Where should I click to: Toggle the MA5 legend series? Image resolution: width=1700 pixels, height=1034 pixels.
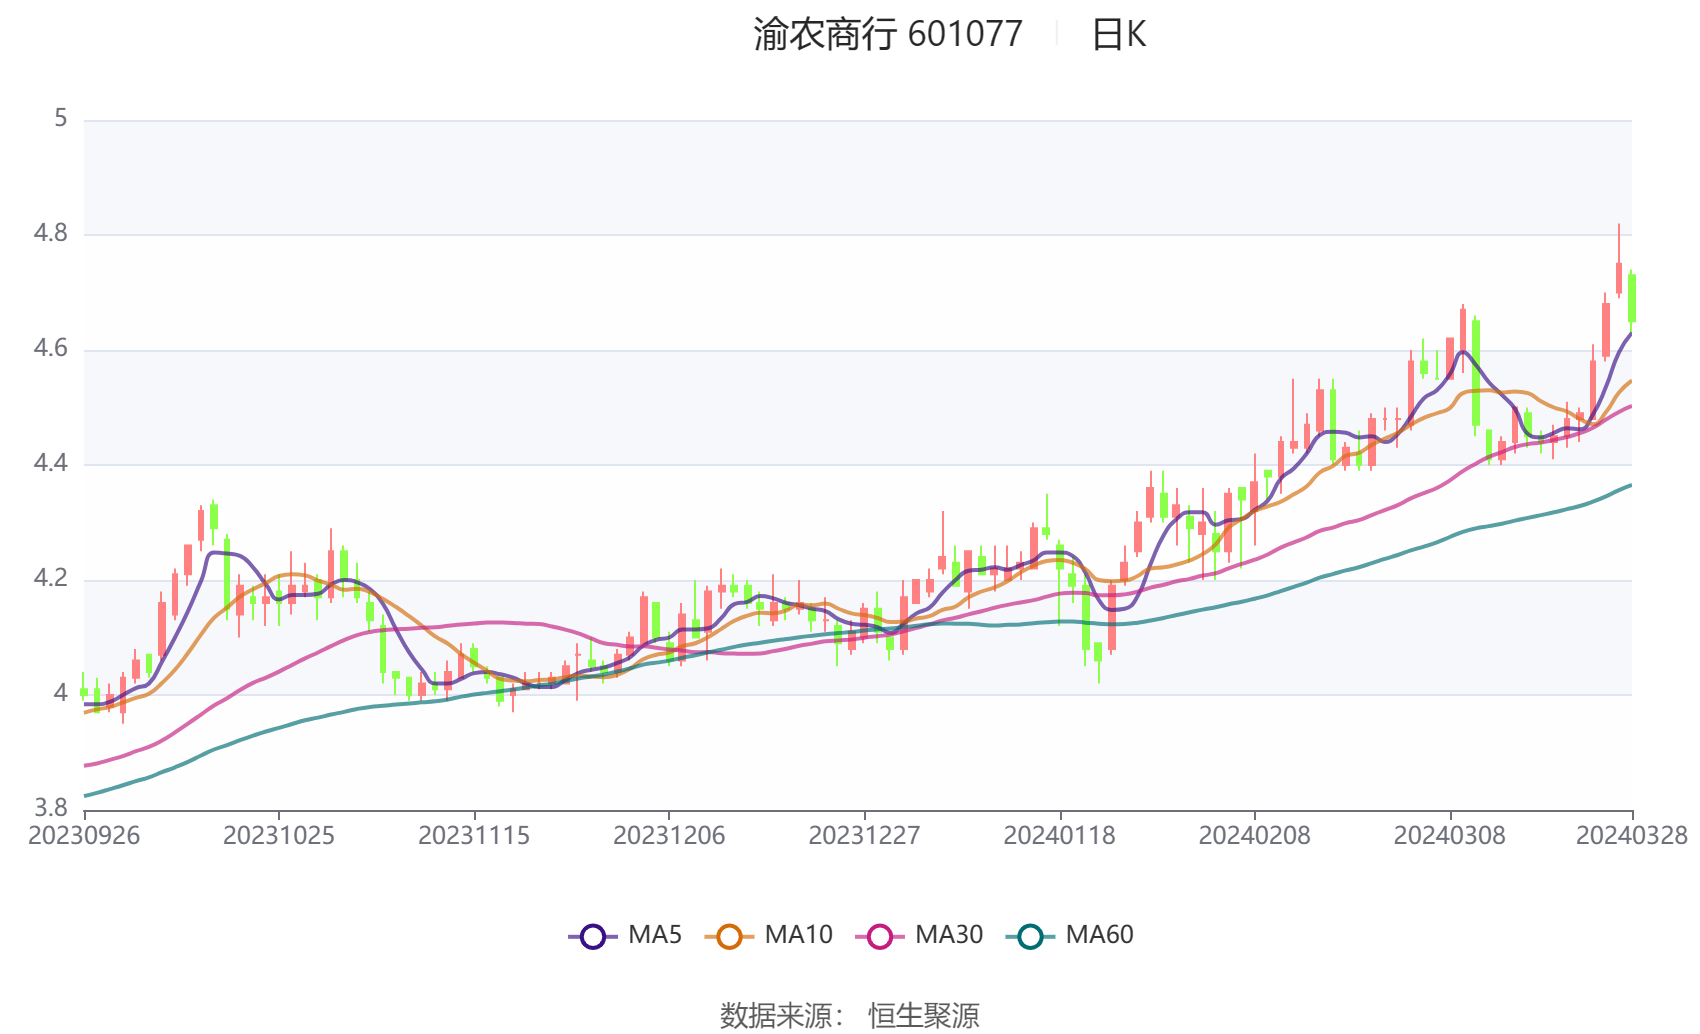coord(625,936)
